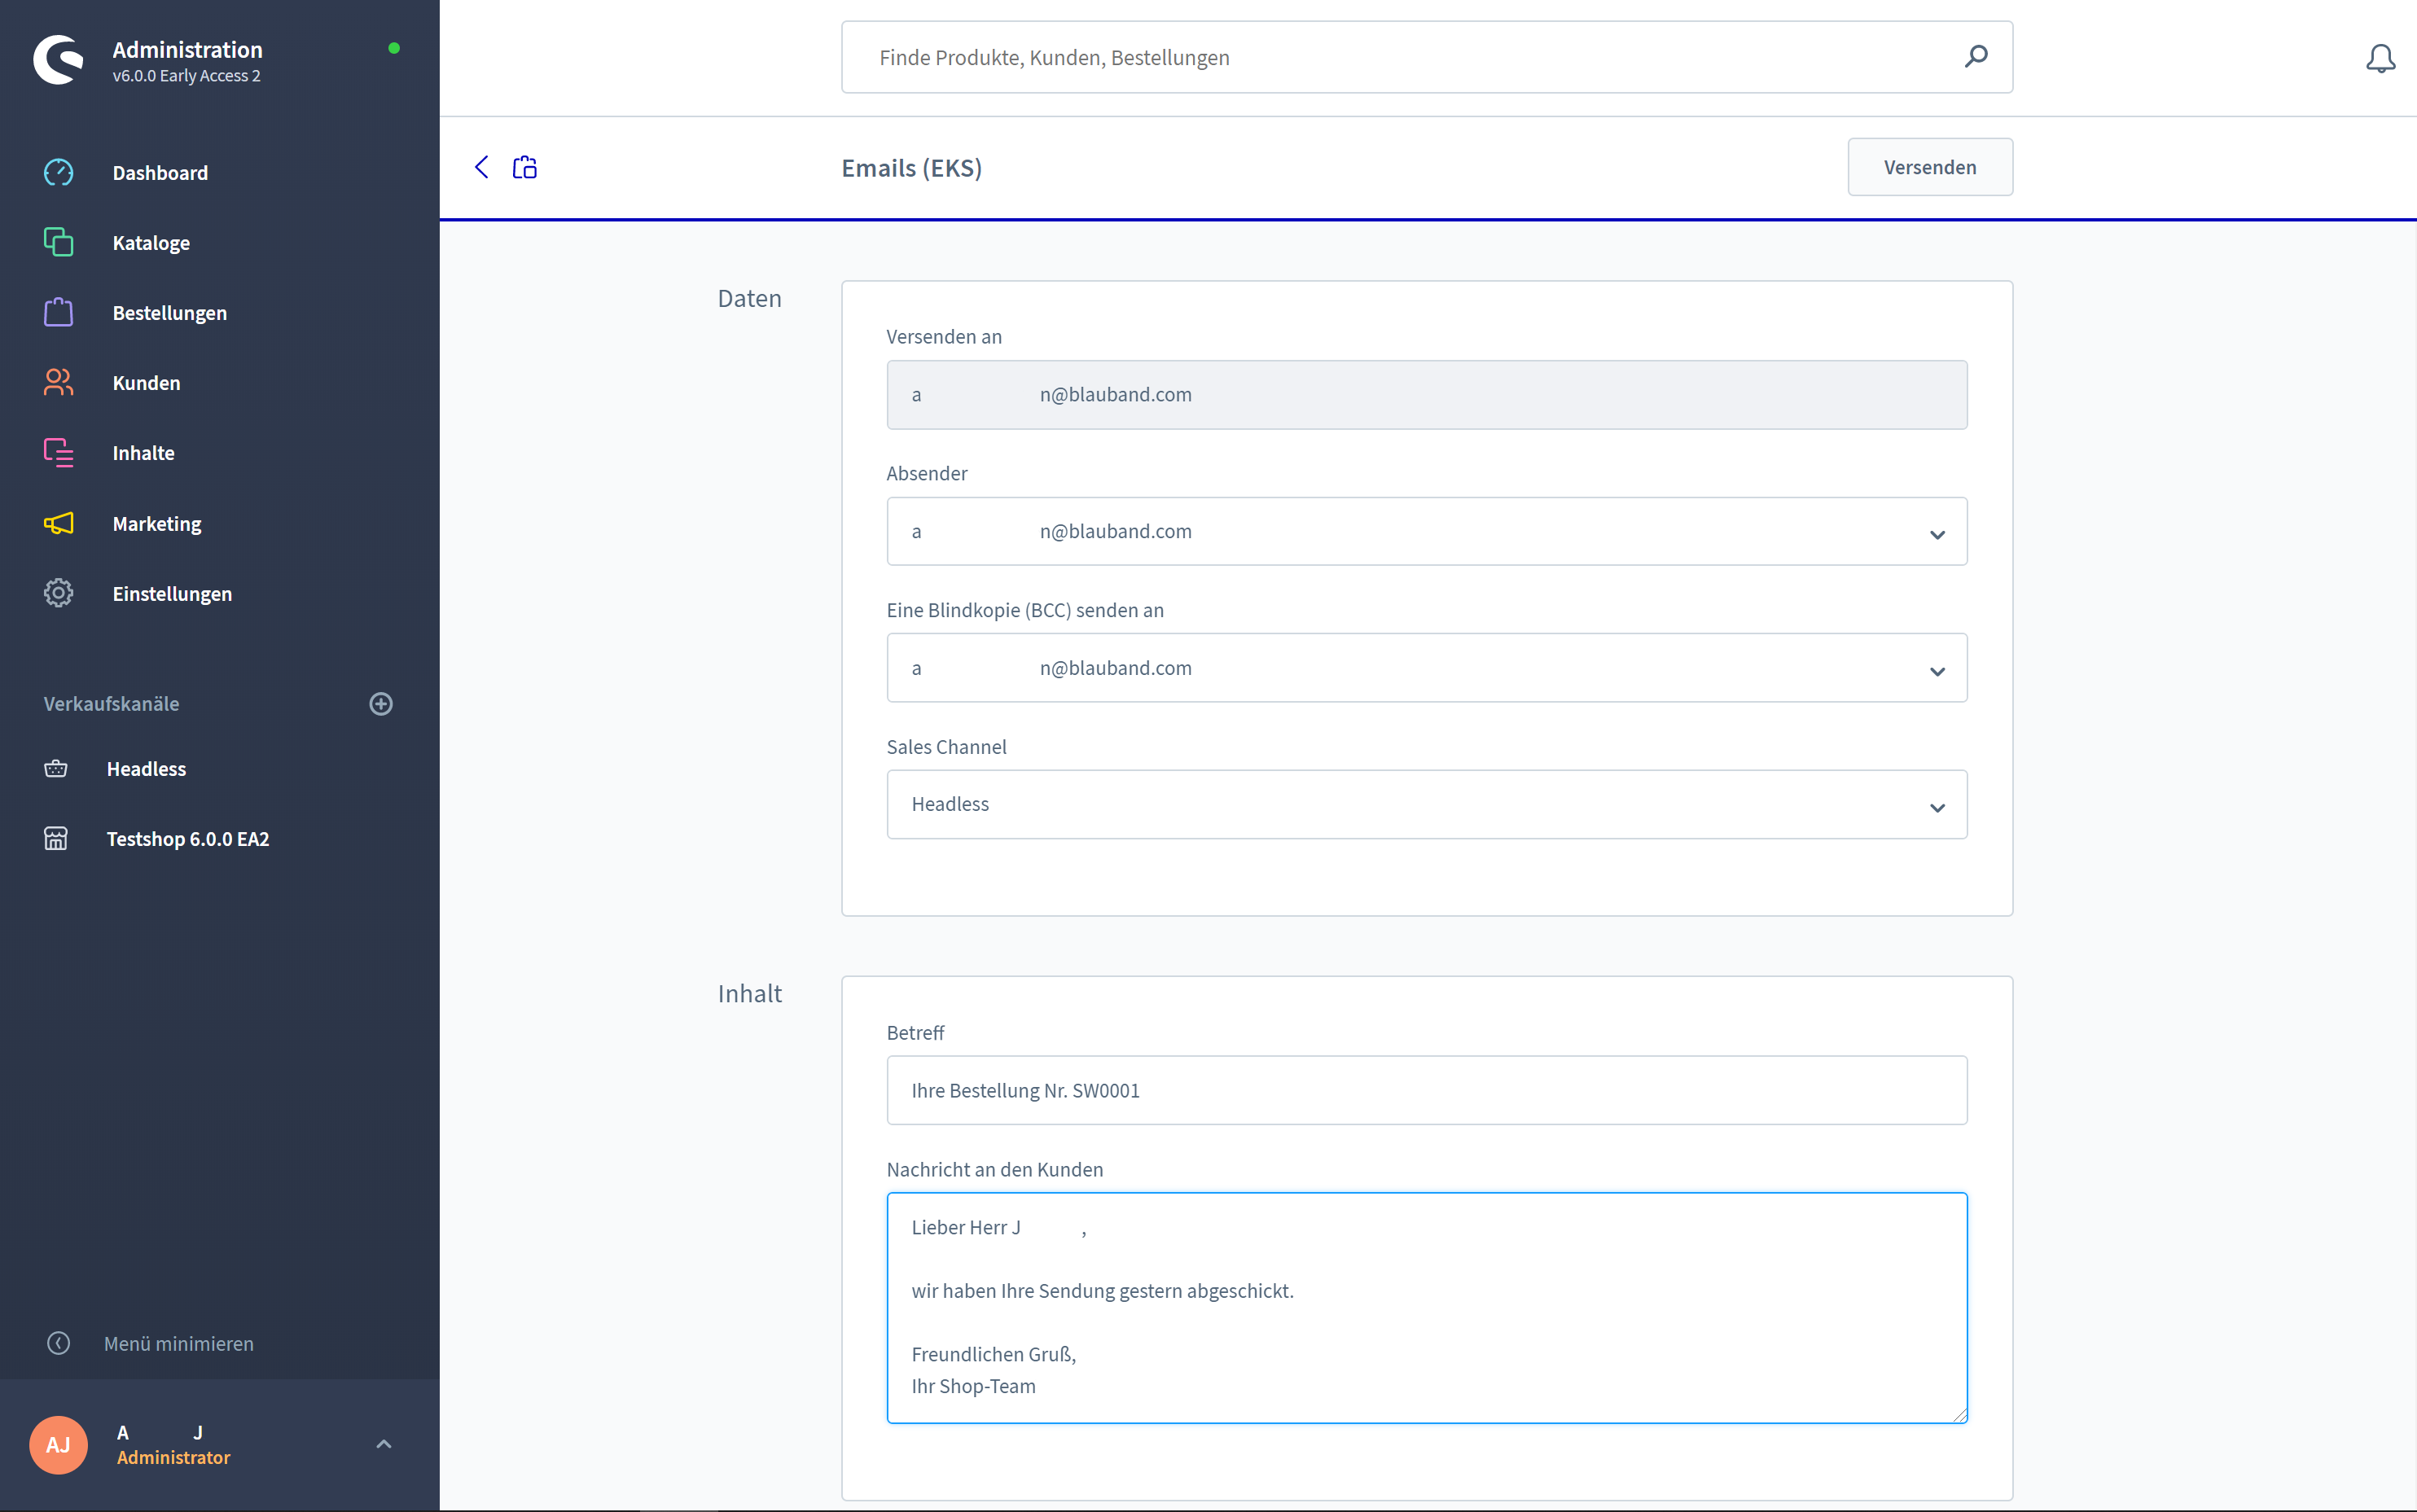The image size is (2417, 1512).
Task: Click the Inhalt section heading
Action: (x=749, y=993)
